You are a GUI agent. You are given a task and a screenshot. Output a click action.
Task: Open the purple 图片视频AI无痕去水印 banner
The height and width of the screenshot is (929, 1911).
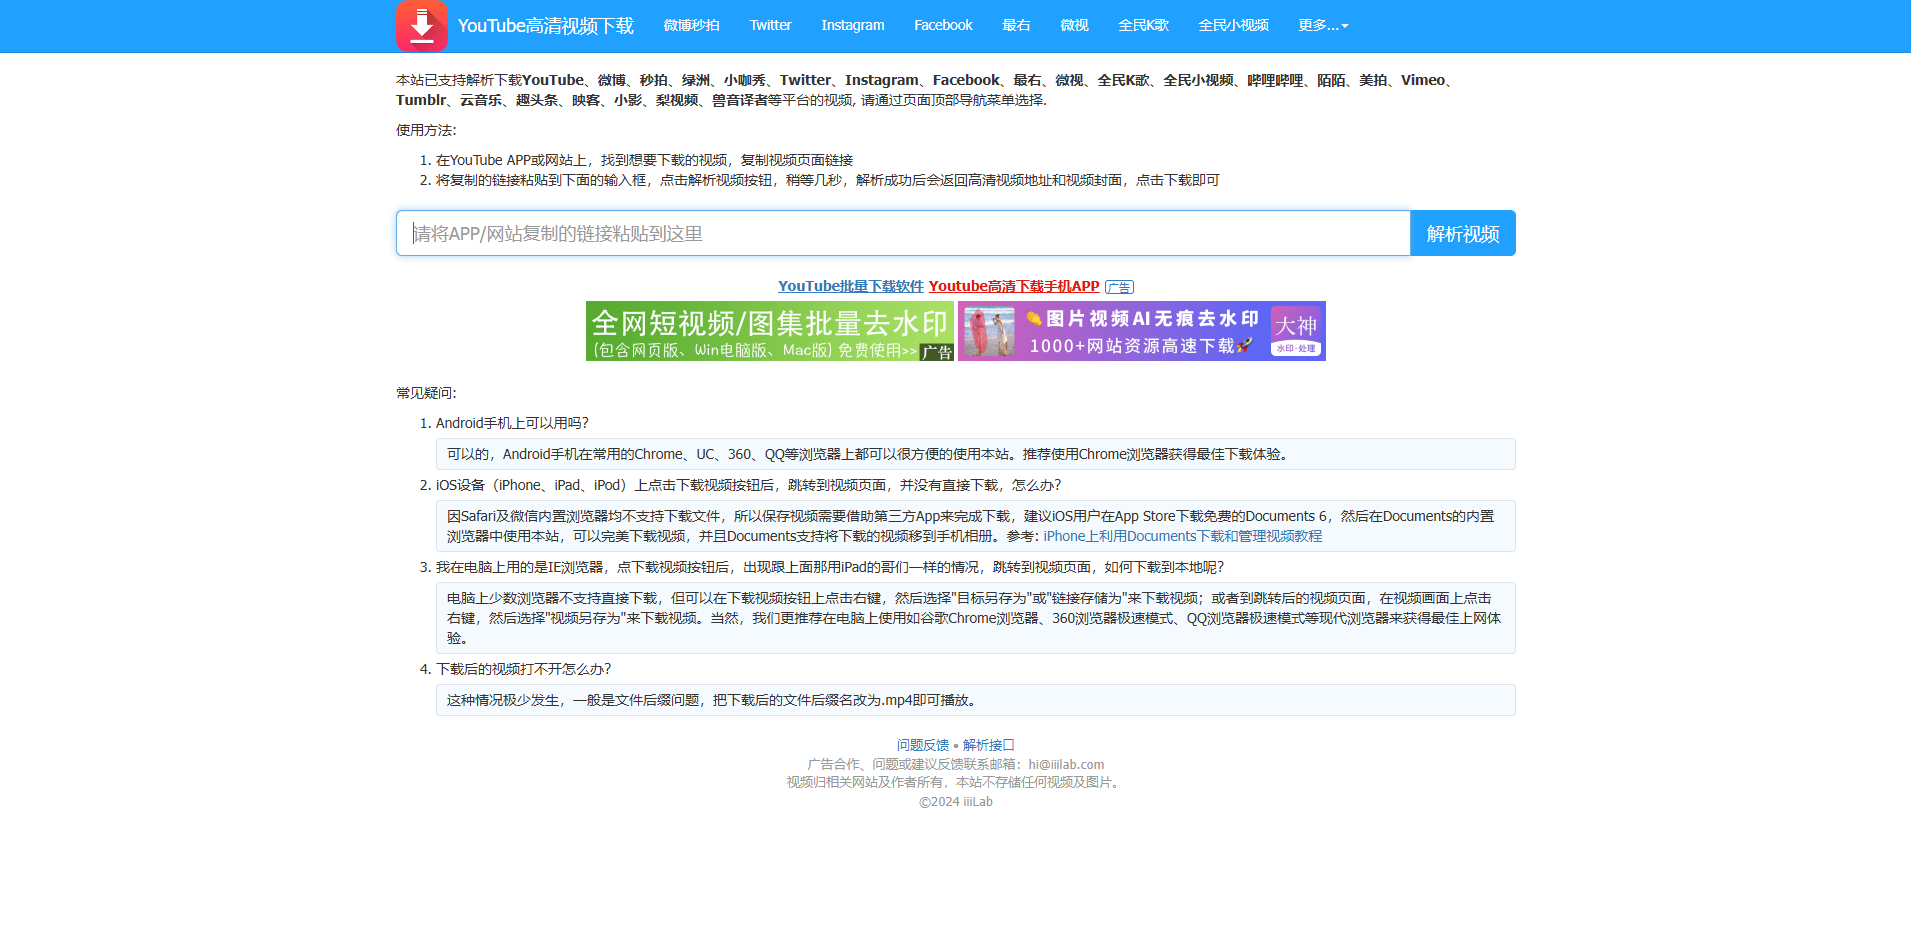click(x=1141, y=331)
